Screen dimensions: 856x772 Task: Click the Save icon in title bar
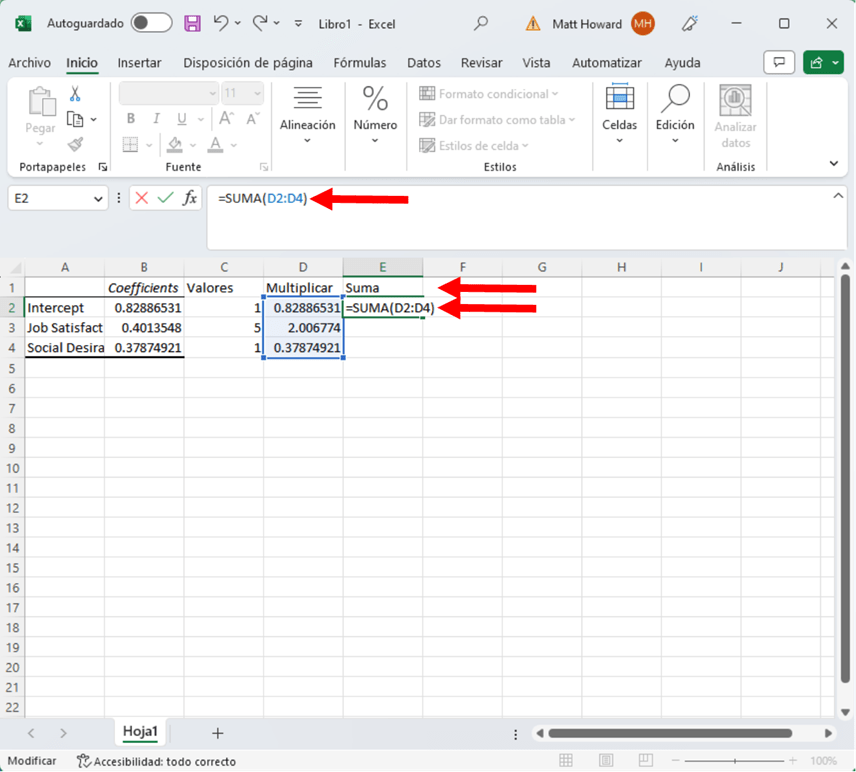click(192, 23)
